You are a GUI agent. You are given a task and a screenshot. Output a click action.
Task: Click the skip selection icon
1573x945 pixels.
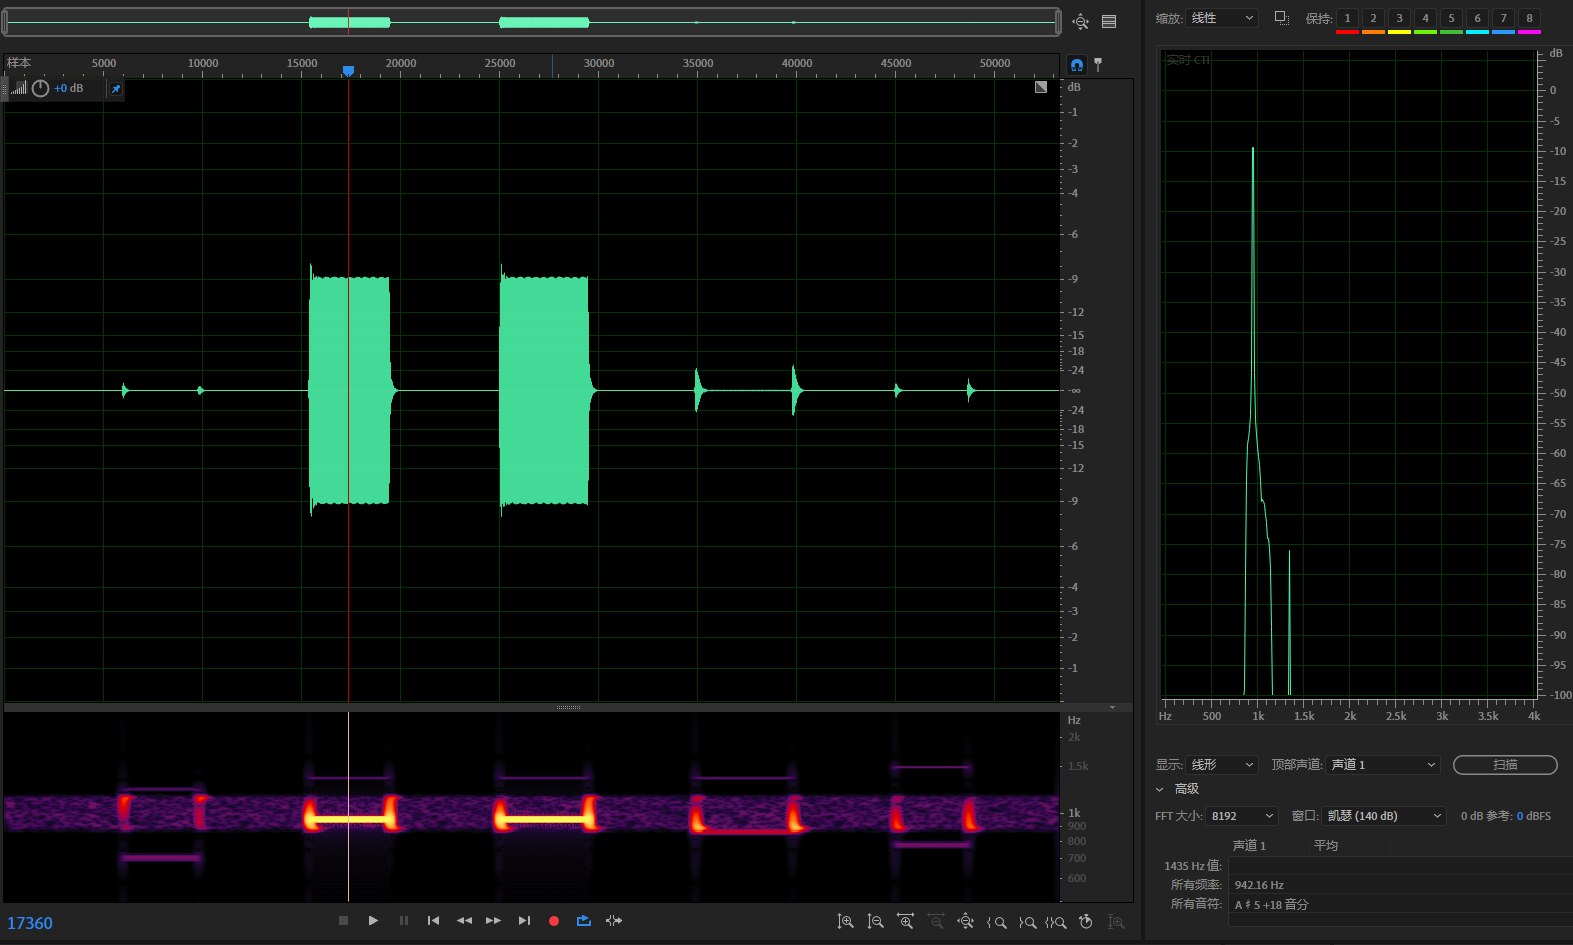coord(614,921)
